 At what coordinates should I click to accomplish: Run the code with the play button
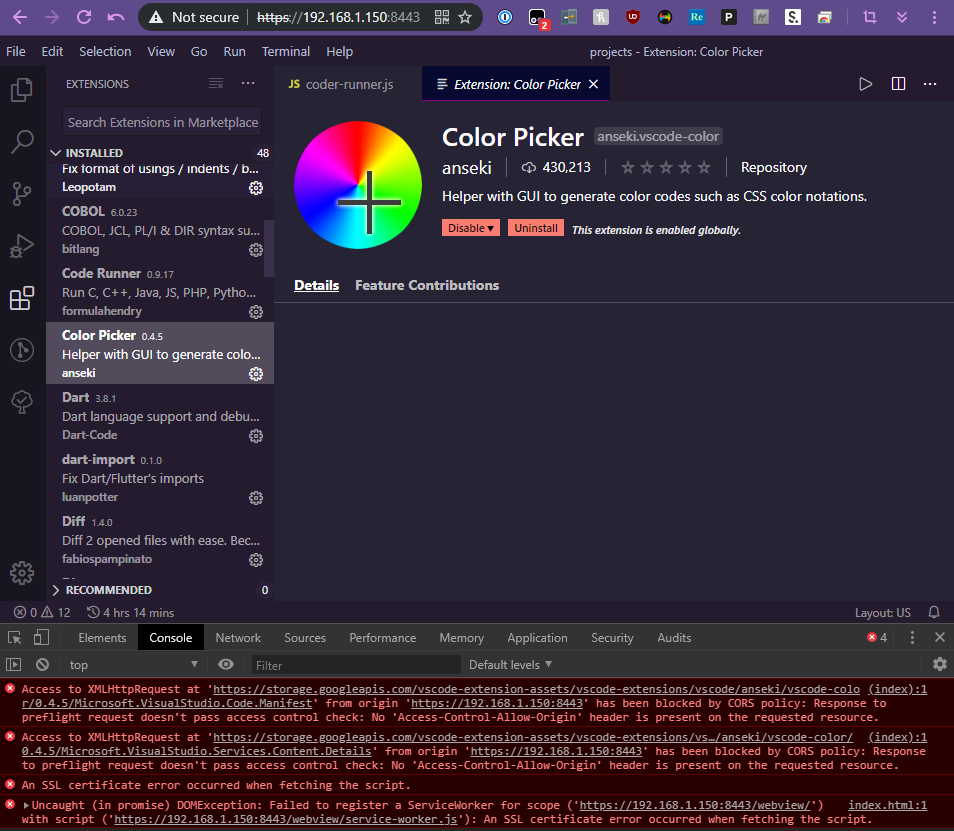[x=864, y=84]
